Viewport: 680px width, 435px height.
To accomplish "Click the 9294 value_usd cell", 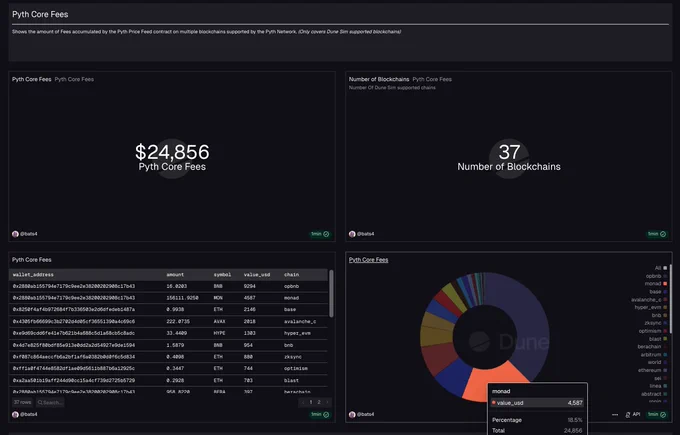I will 249,286.
